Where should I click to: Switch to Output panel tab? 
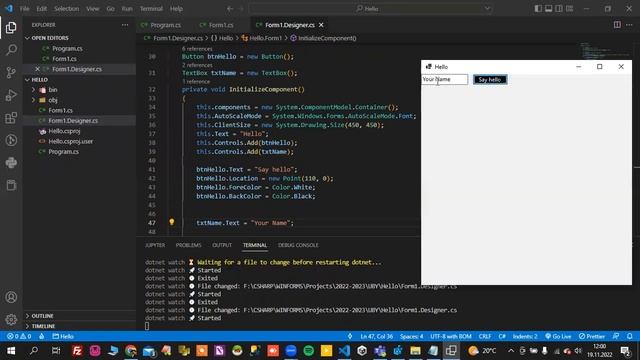[x=222, y=245]
